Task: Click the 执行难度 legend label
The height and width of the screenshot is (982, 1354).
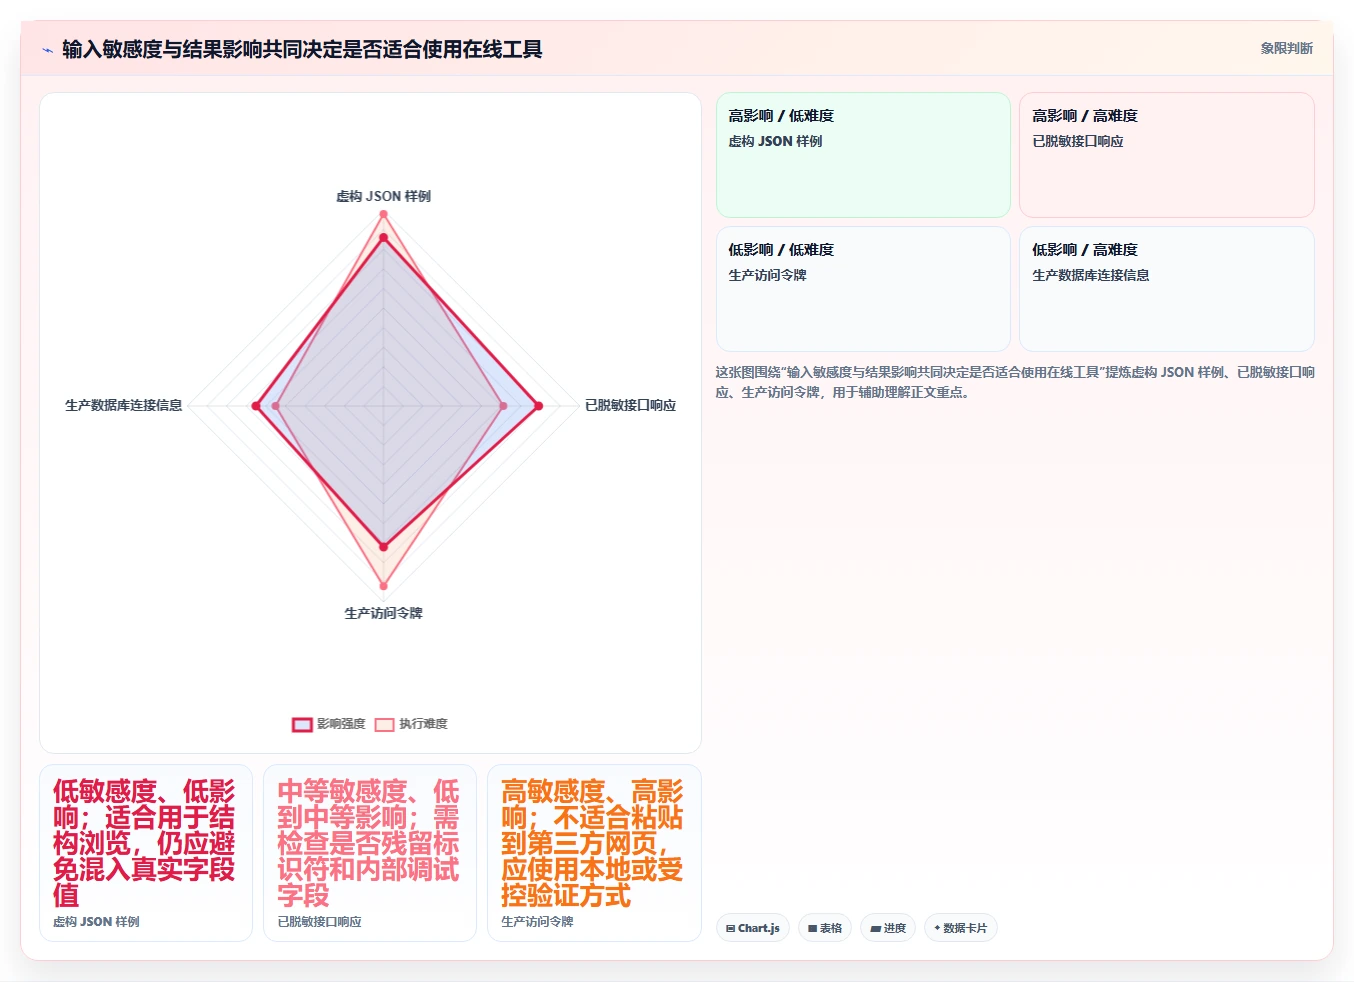Action: click(423, 724)
